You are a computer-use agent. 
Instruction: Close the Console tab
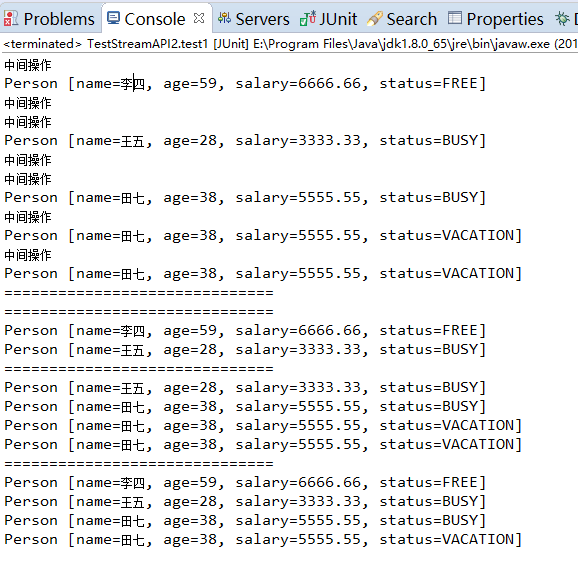[x=199, y=18]
